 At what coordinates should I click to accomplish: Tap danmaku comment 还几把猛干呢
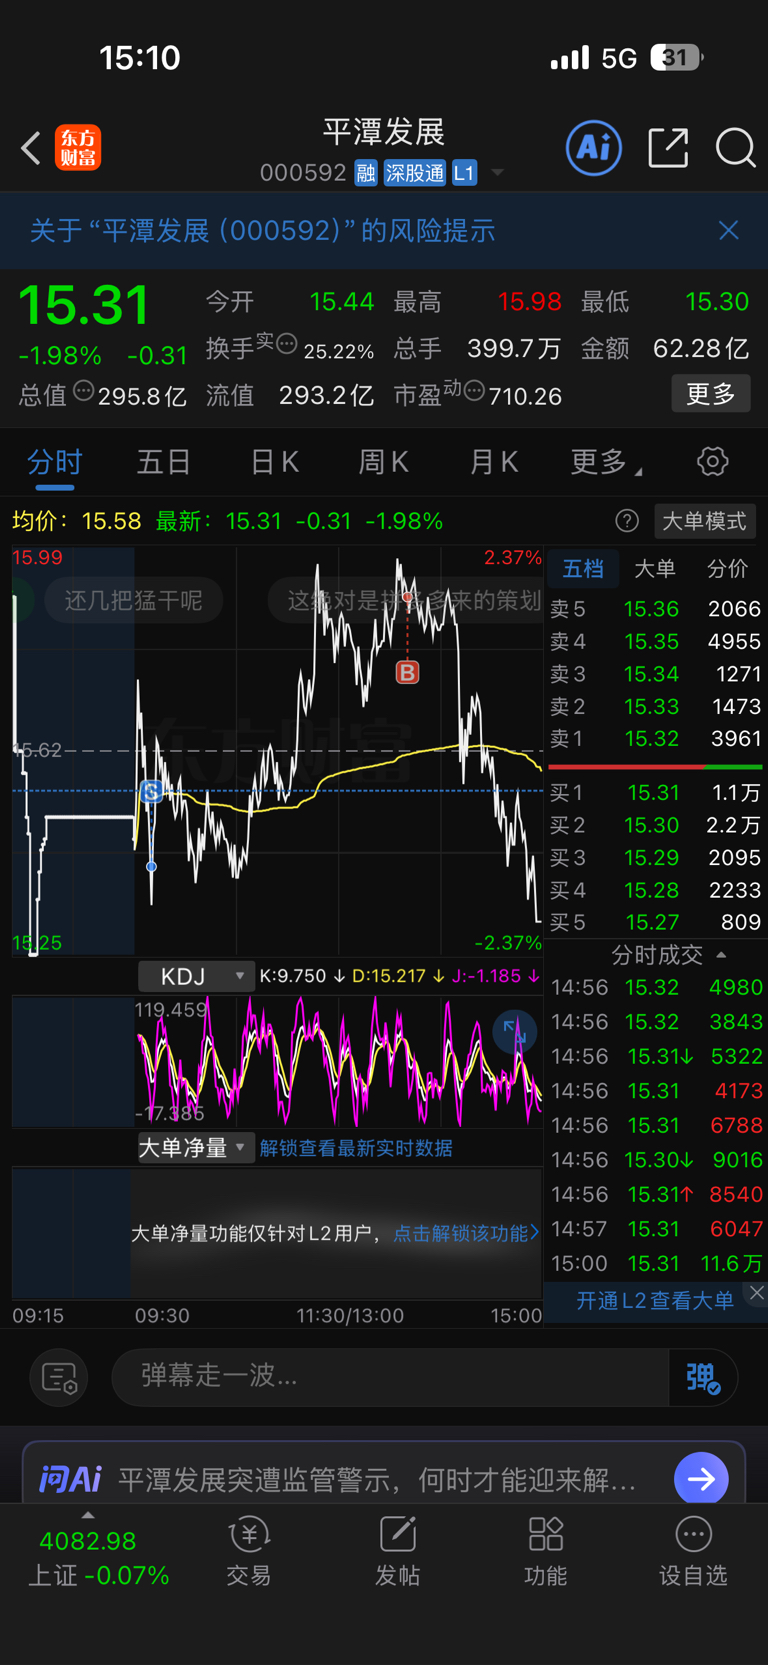(133, 600)
